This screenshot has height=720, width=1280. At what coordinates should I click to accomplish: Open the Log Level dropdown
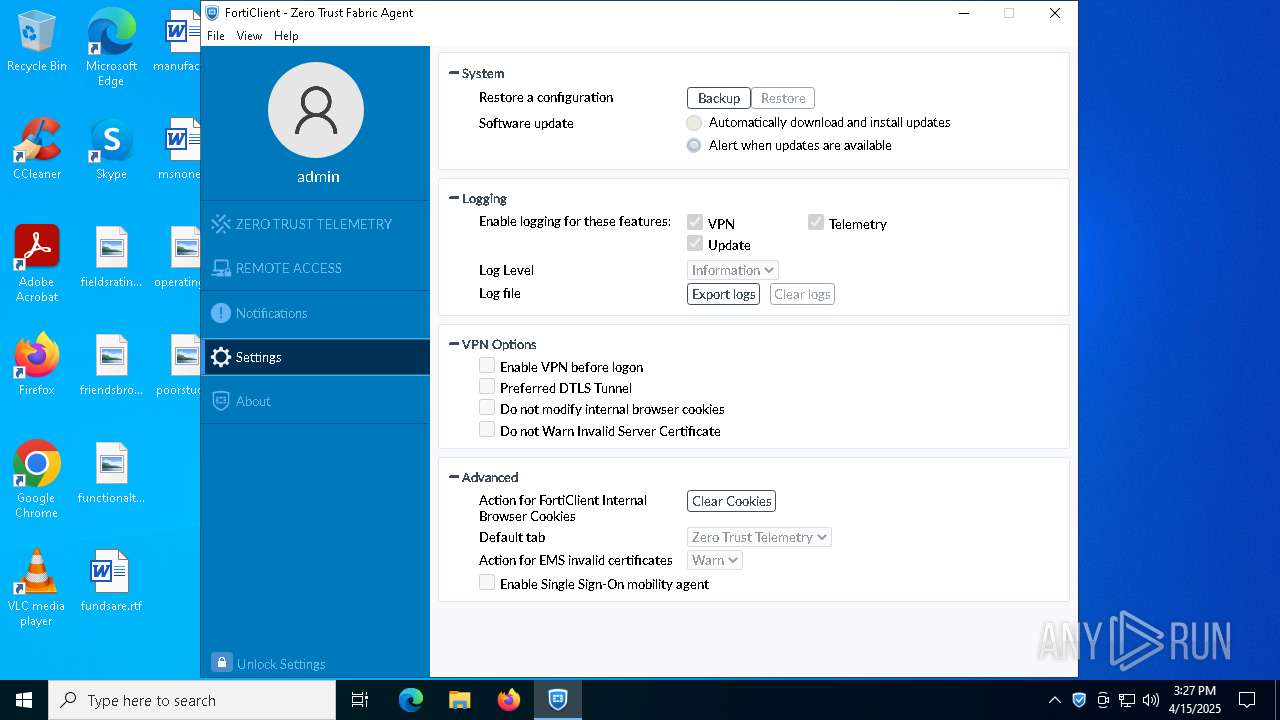point(733,270)
